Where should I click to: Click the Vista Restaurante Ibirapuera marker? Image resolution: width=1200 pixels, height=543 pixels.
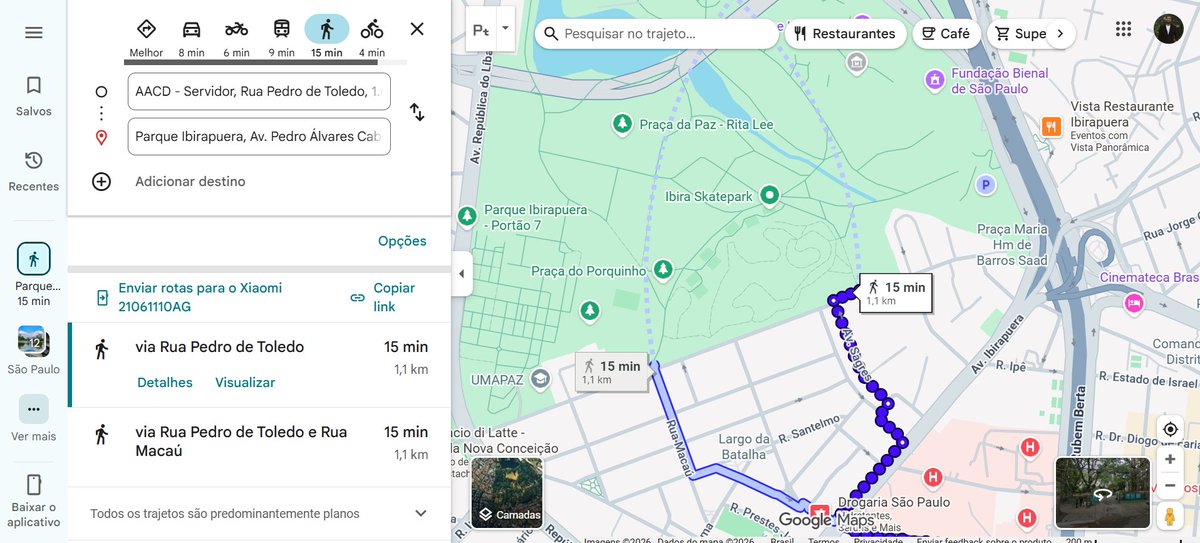tap(1051, 126)
